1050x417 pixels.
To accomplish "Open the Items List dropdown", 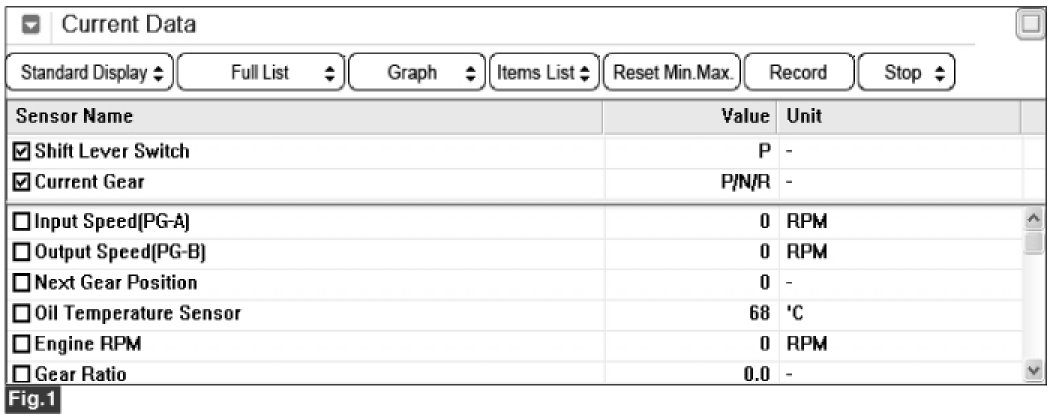I will (x=544, y=72).
